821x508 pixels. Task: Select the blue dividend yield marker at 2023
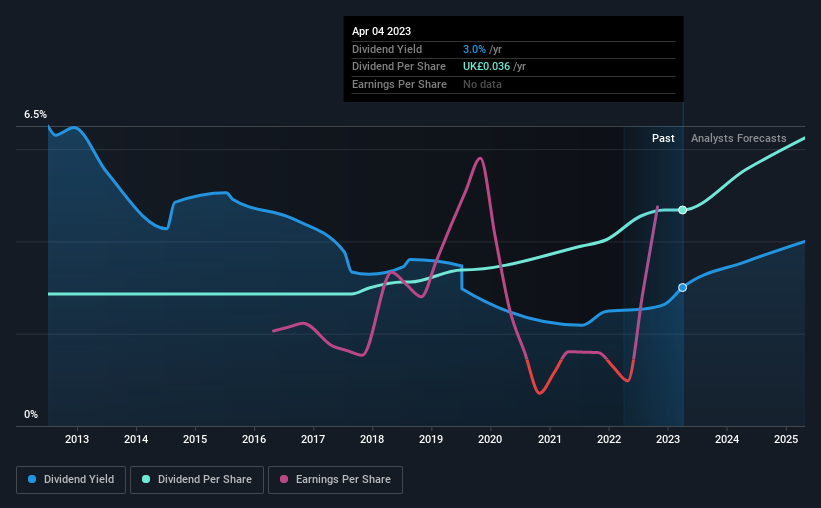pyautogui.click(x=682, y=288)
